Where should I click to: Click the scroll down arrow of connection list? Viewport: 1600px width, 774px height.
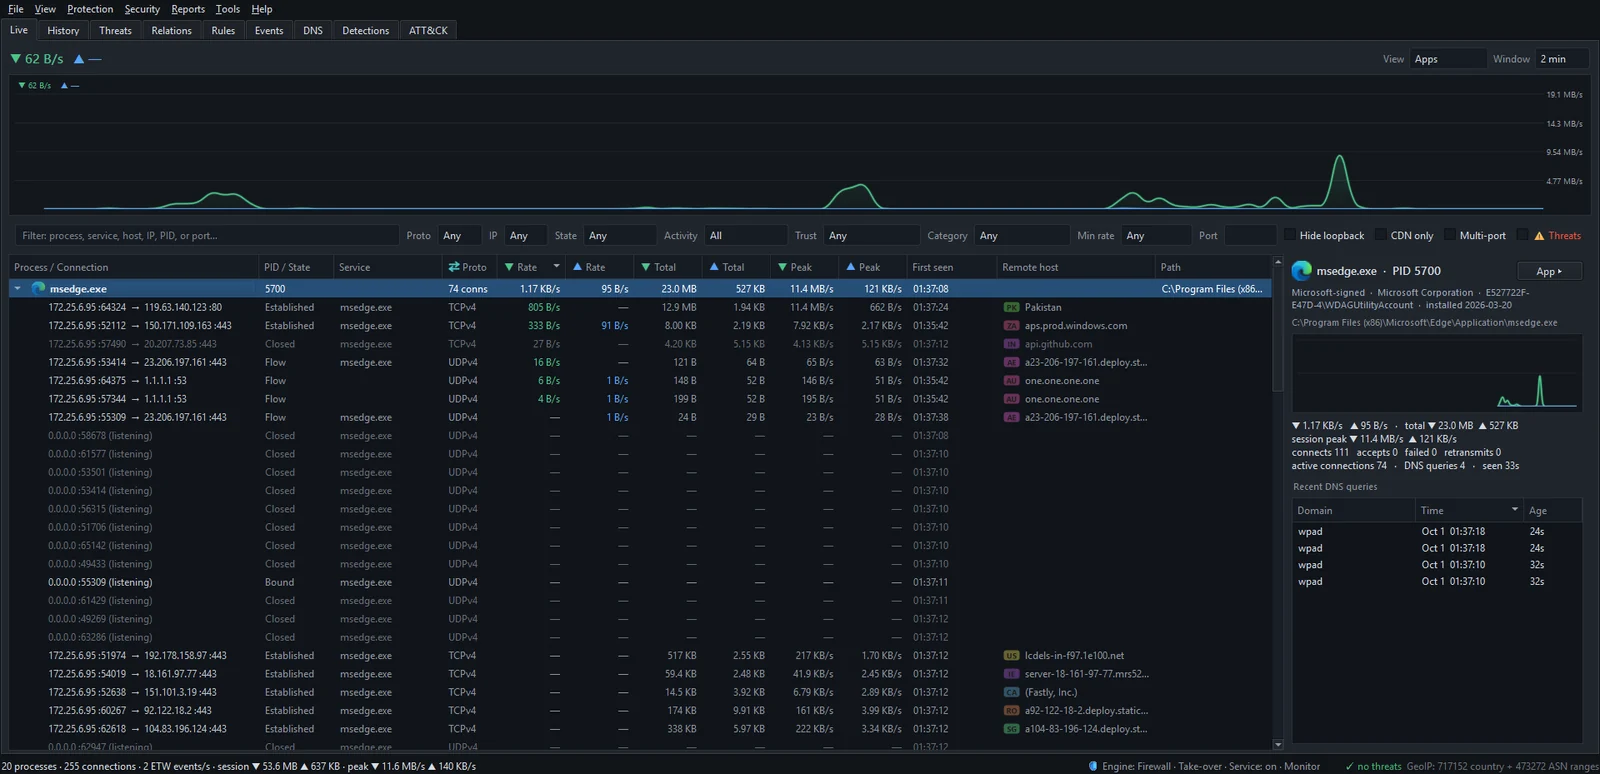point(1278,745)
